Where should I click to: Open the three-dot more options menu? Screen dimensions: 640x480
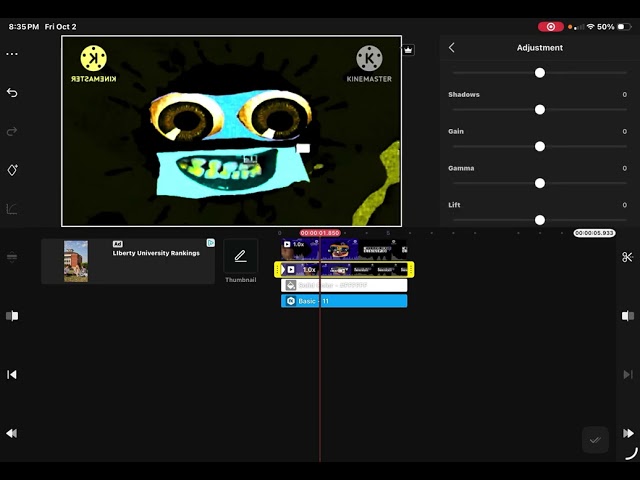pos(12,54)
